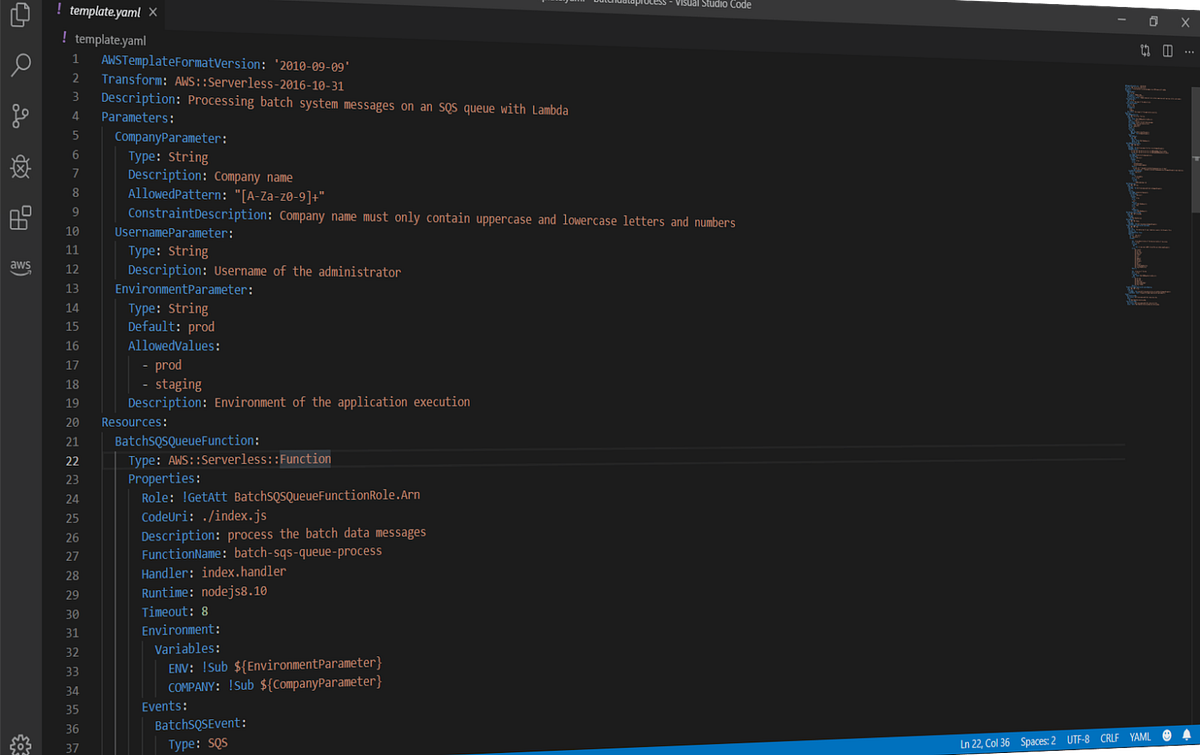The image size is (1200, 755).
Task: Switch line endings by clicking CRLF
Action: coord(1110,738)
